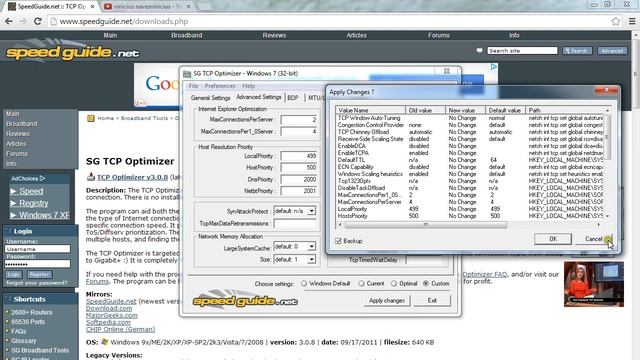Click the Exit button in TCP Optimizer
Screen dimensions: 640x360
point(432,300)
